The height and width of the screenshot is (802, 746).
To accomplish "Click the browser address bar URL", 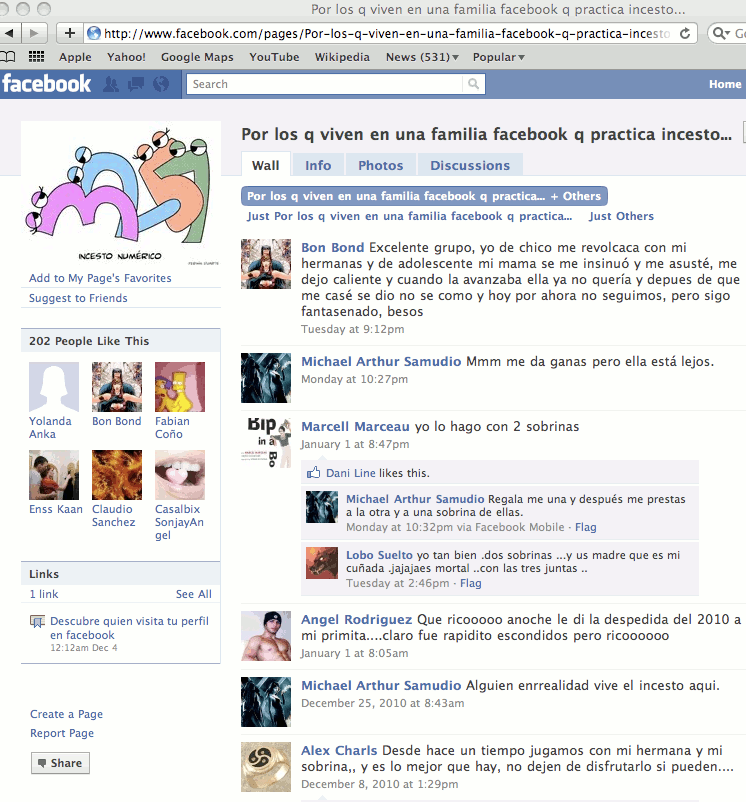I will click(x=387, y=34).
